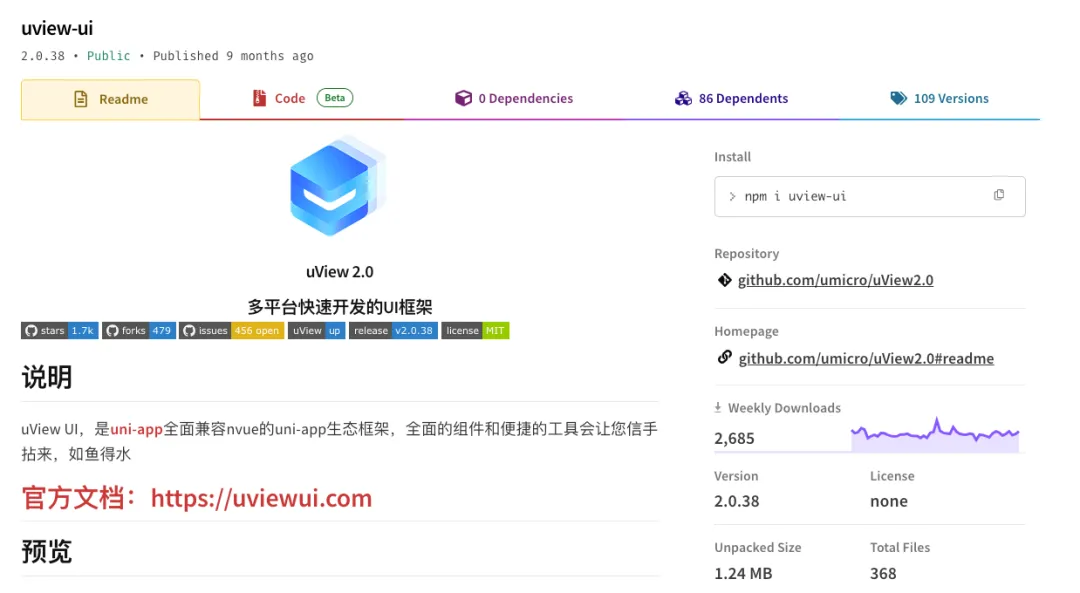Click the version value 2.0.38 in sidebar

pyautogui.click(x=736, y=501)
